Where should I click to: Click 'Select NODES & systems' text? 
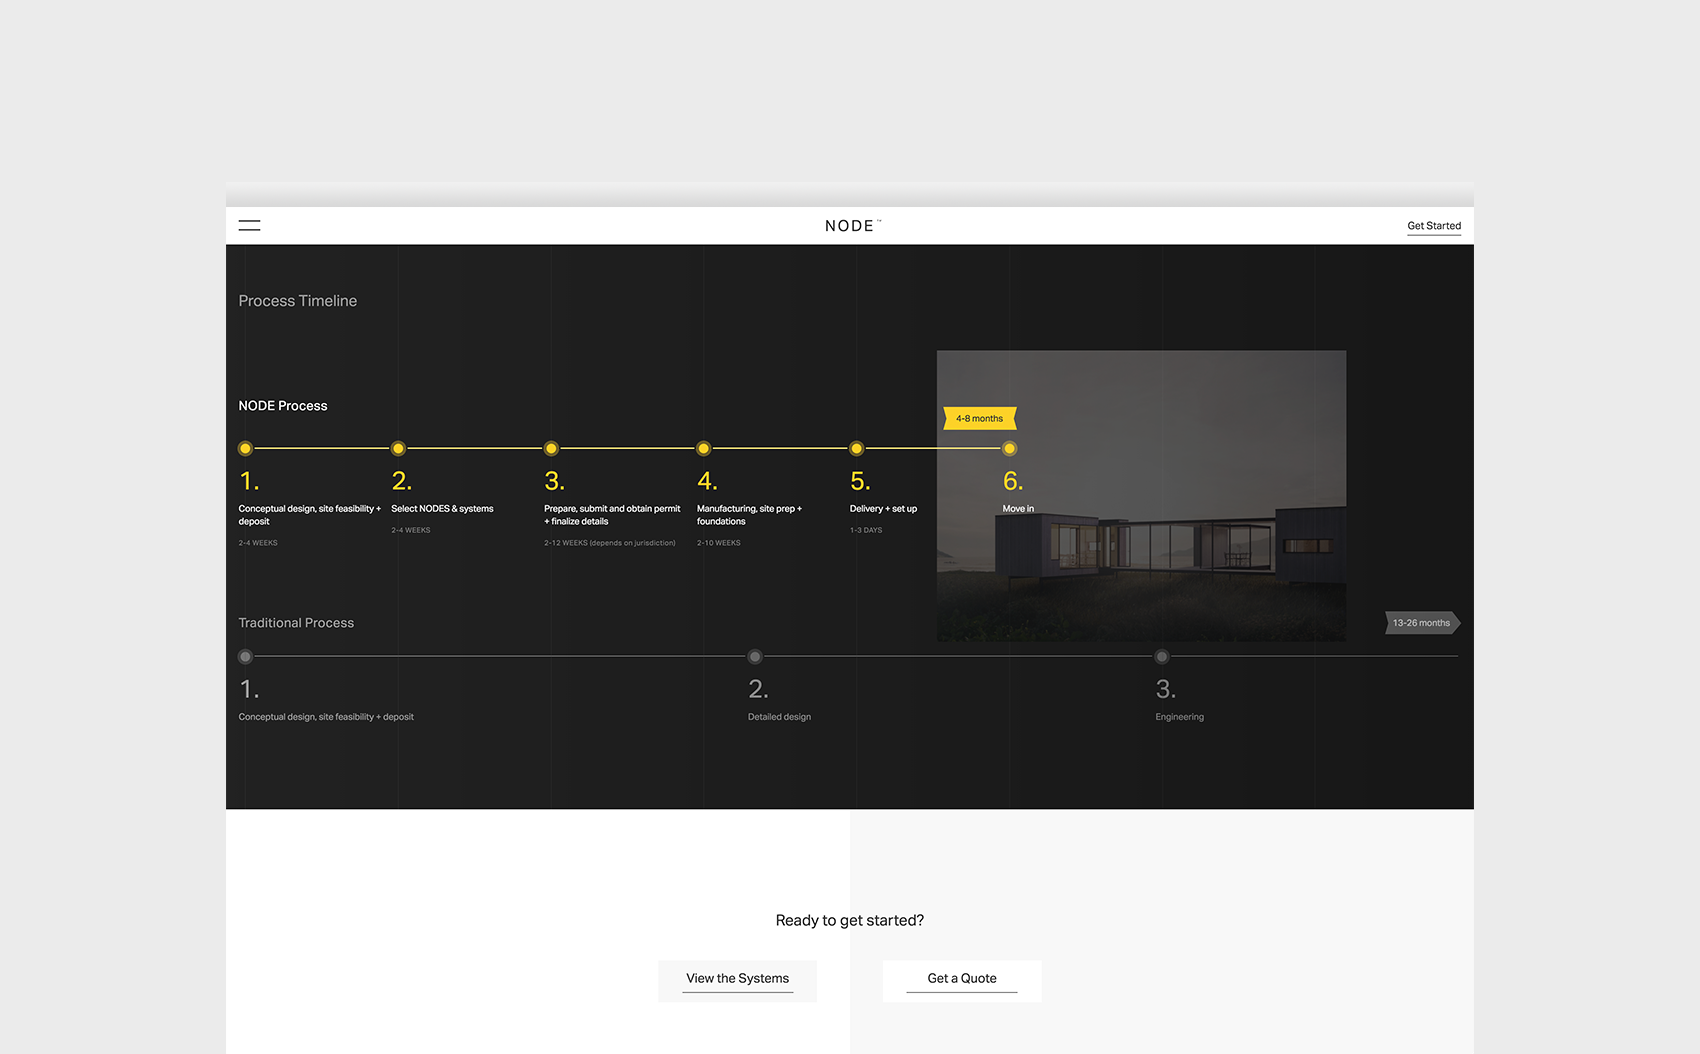(442, 509)
